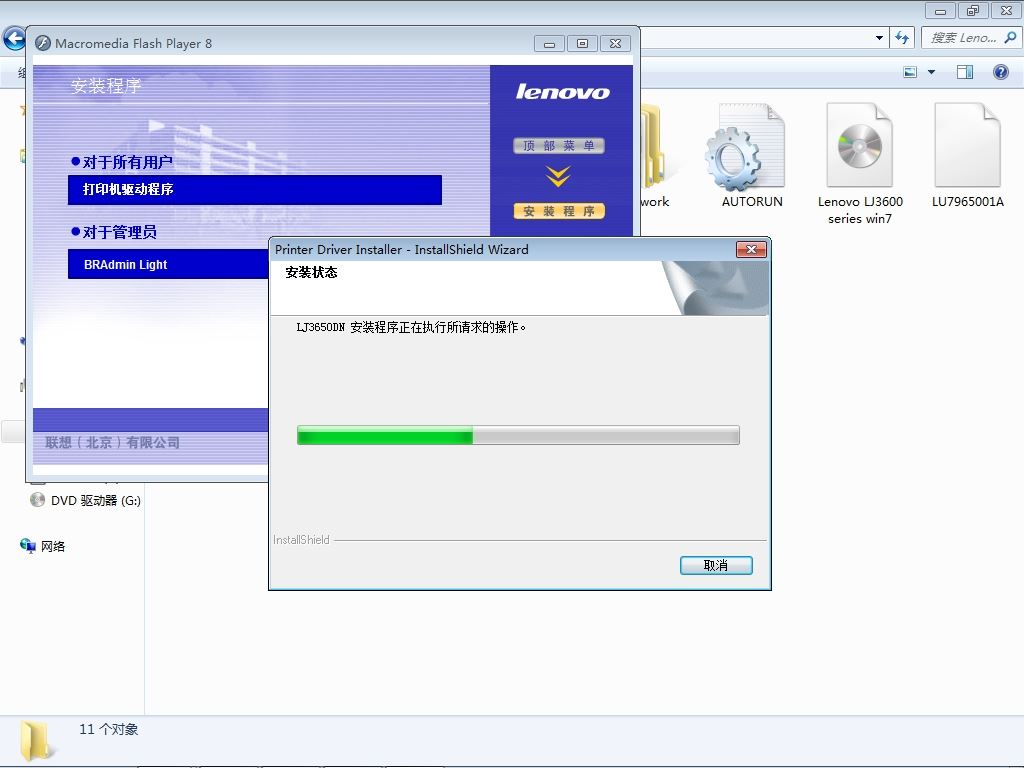Click 联想(北京)有限公司 footer text
This screenshot has height=768, width=1024.
112,442
